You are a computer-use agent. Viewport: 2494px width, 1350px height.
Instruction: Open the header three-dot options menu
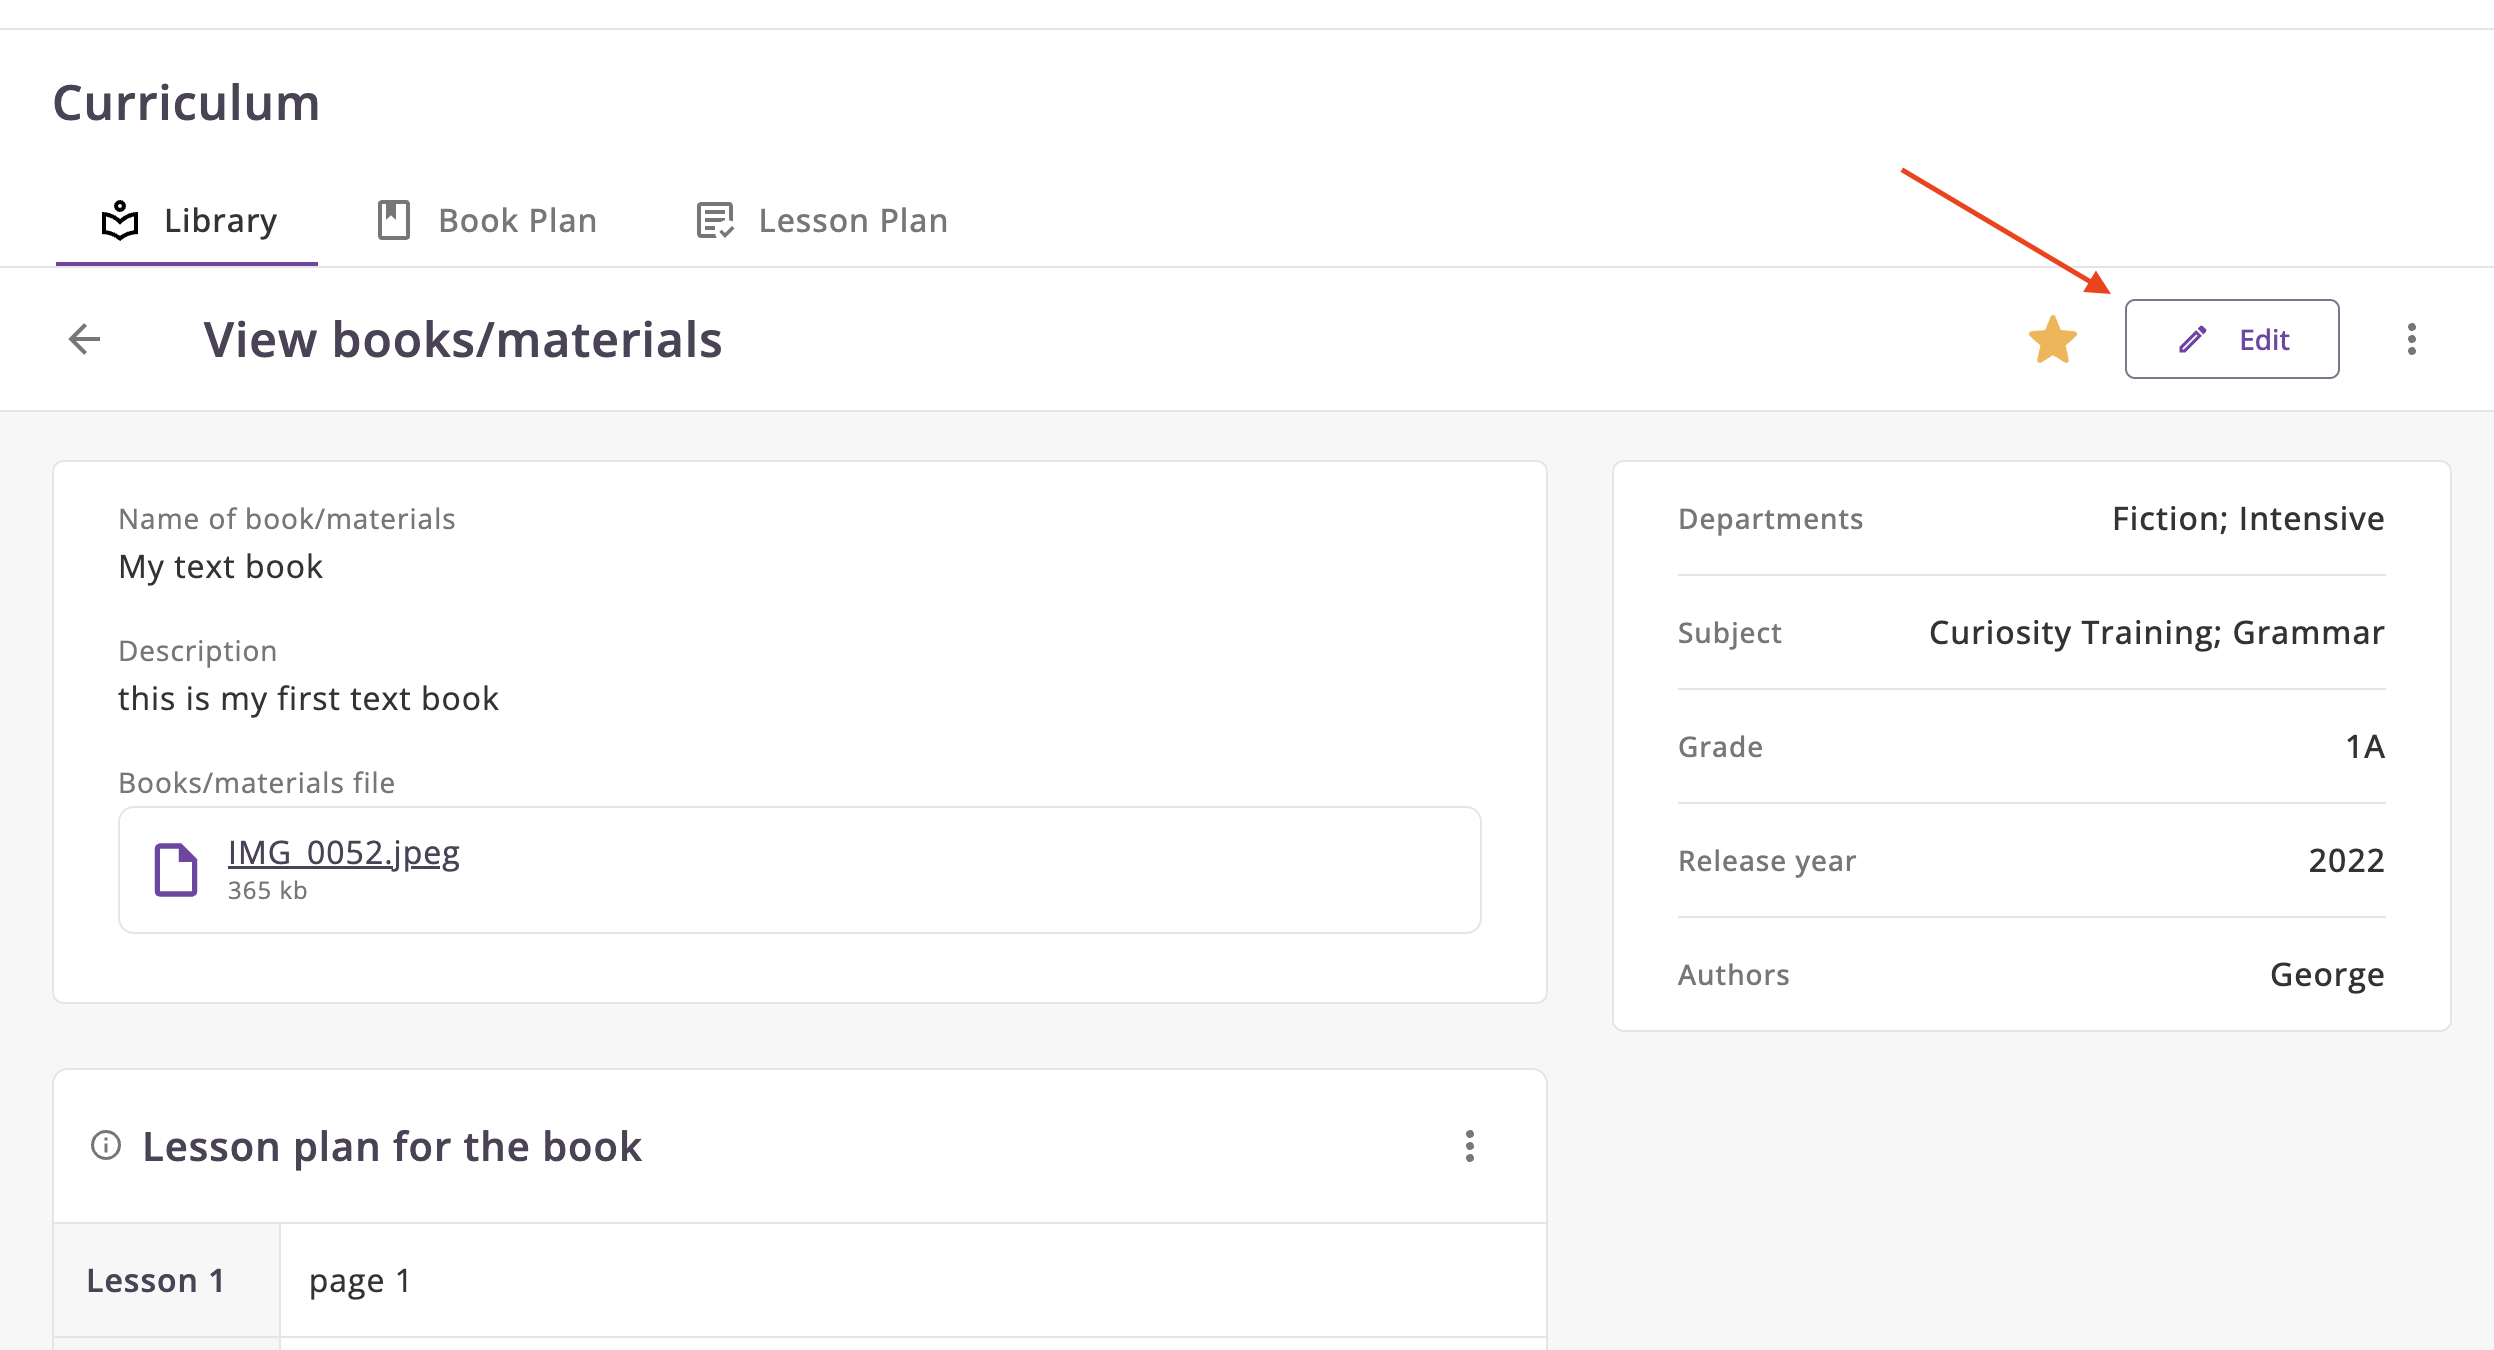(2411, 340)
